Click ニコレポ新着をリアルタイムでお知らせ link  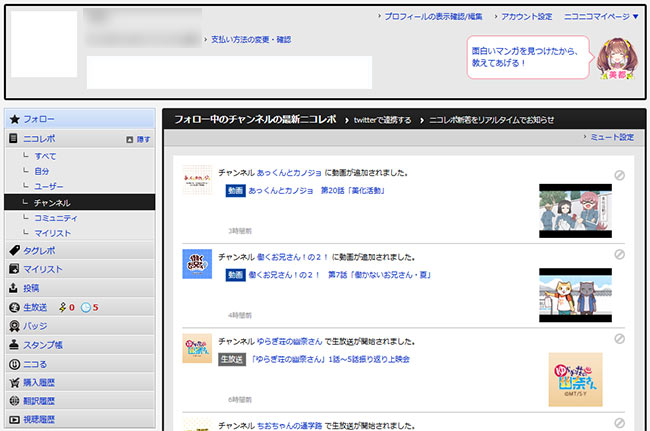pyautogui.click(x=491, y=120)
